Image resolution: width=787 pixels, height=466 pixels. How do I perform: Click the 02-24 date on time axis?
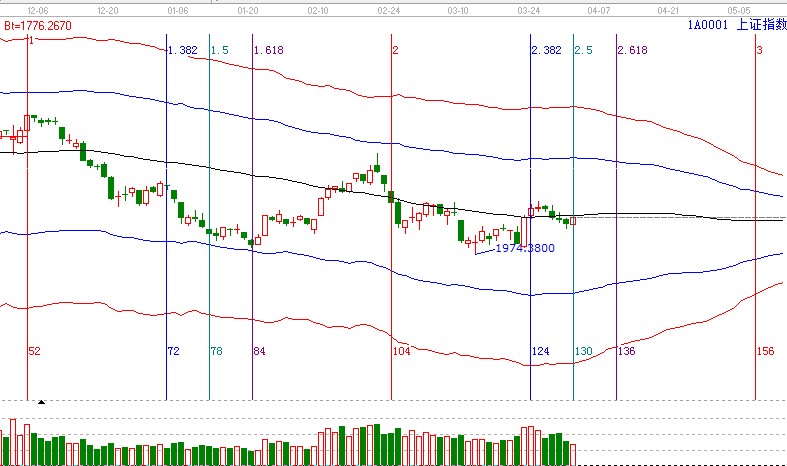tap(390, 9)
